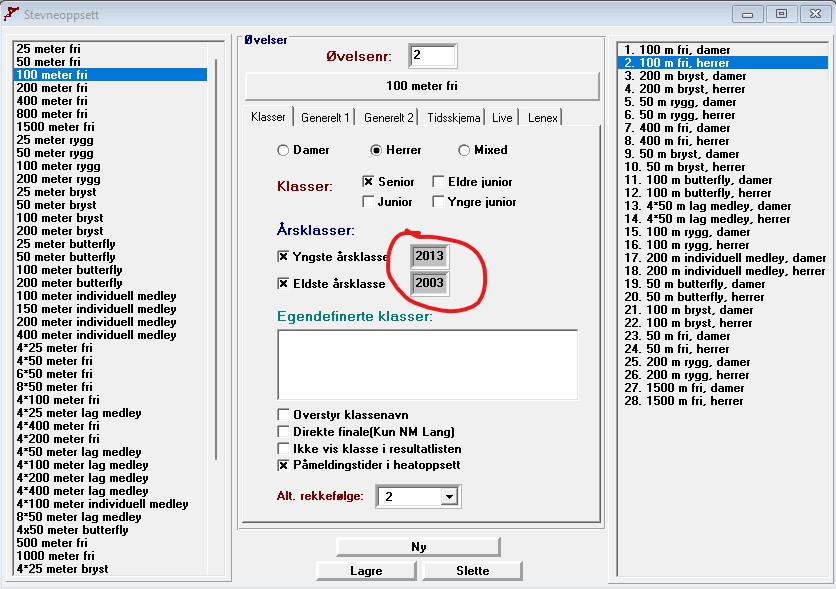
Task: Switch to the Generelt 1 tab
Action: (x=325, y=118)
